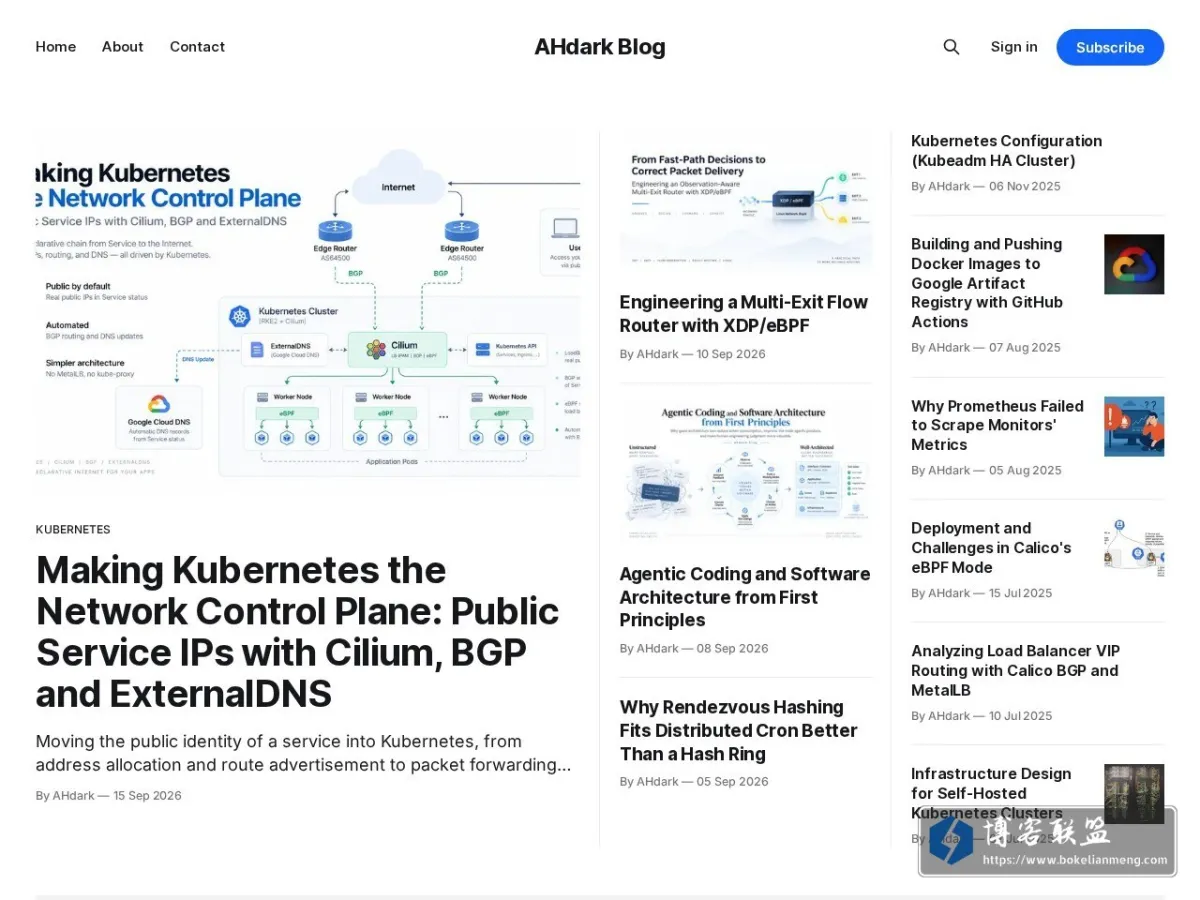Open 'Why Rendezvous Hashing Fits Distributed Cron Better'

[x=739, y=731]
